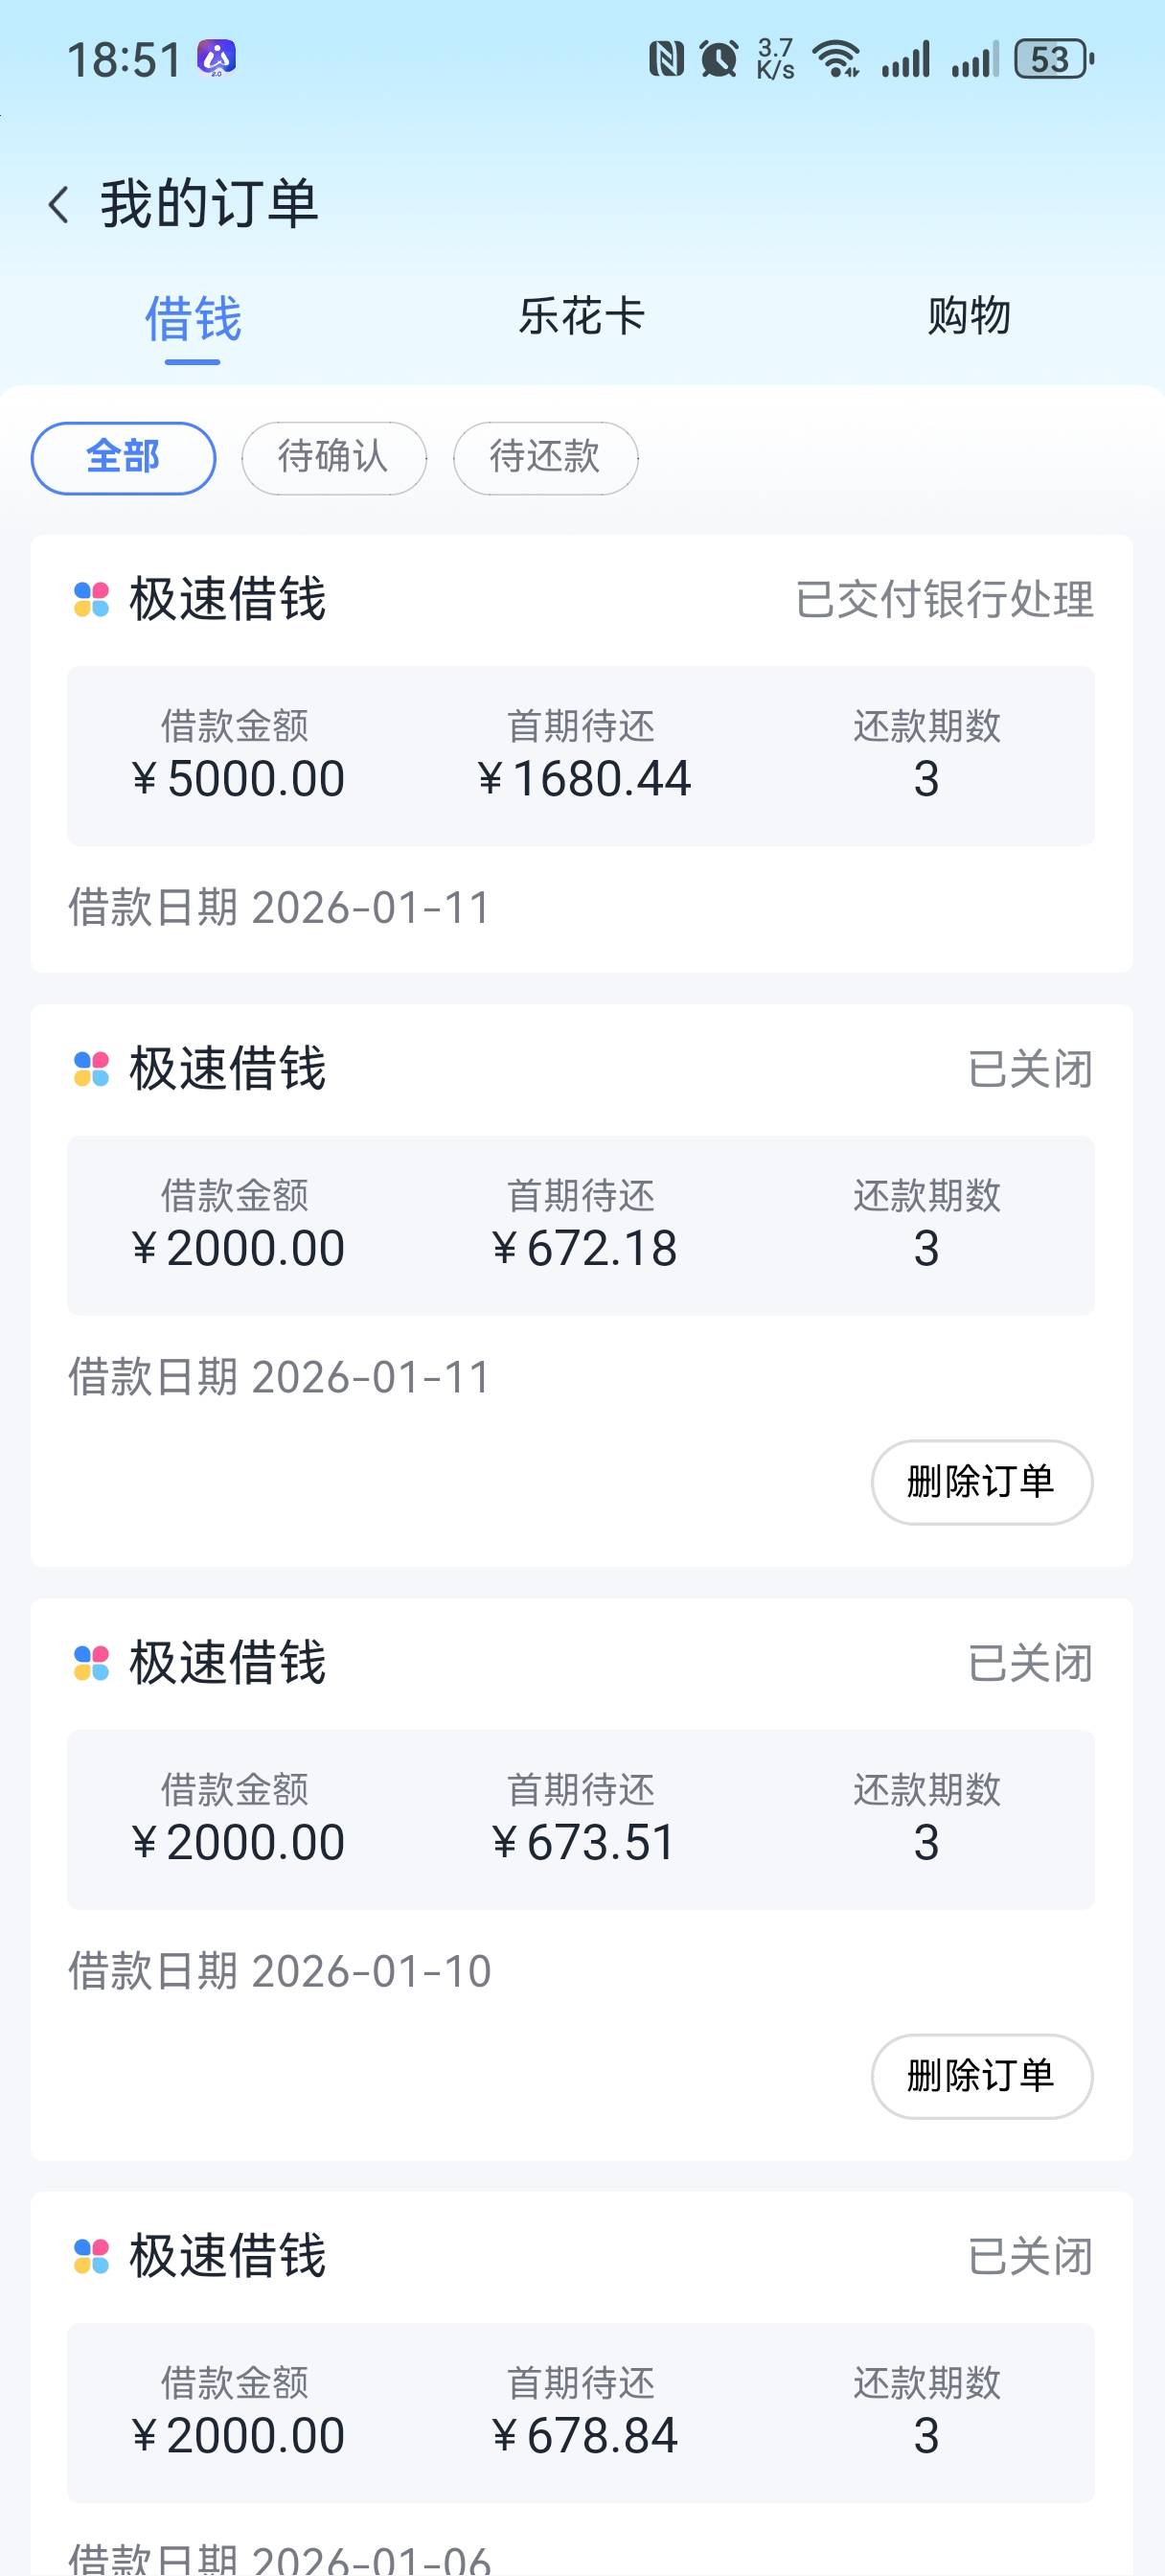1165x2576 pixels.
Task: Select the 全部 filter chip
Action: click(123, 458)
